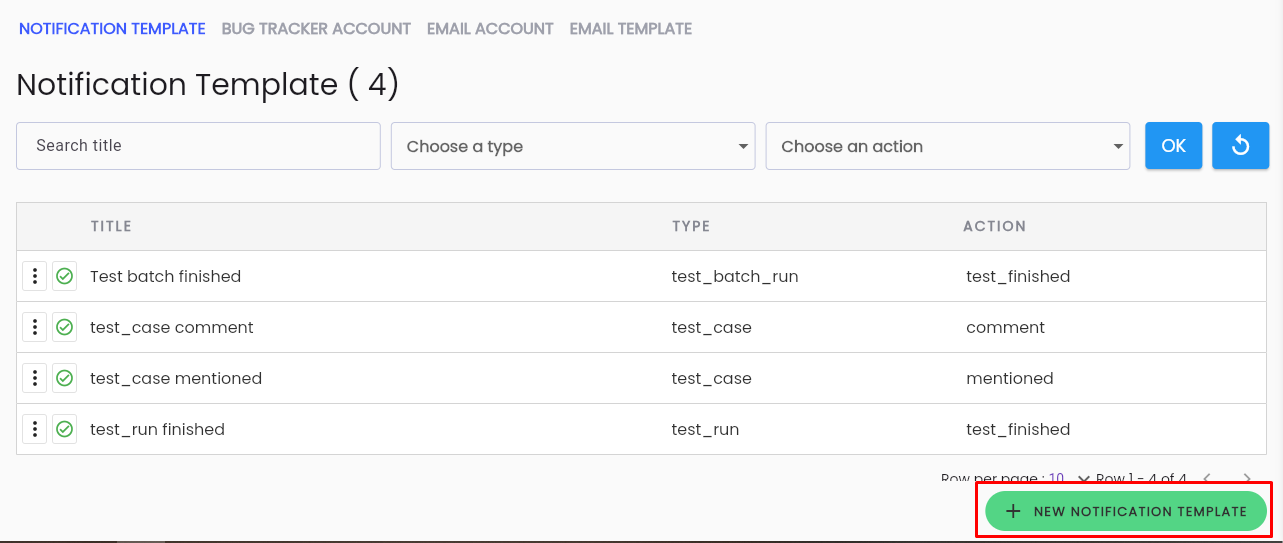Toggle green check status of test_run finished
1283x543 pixels.
point(65,429)
